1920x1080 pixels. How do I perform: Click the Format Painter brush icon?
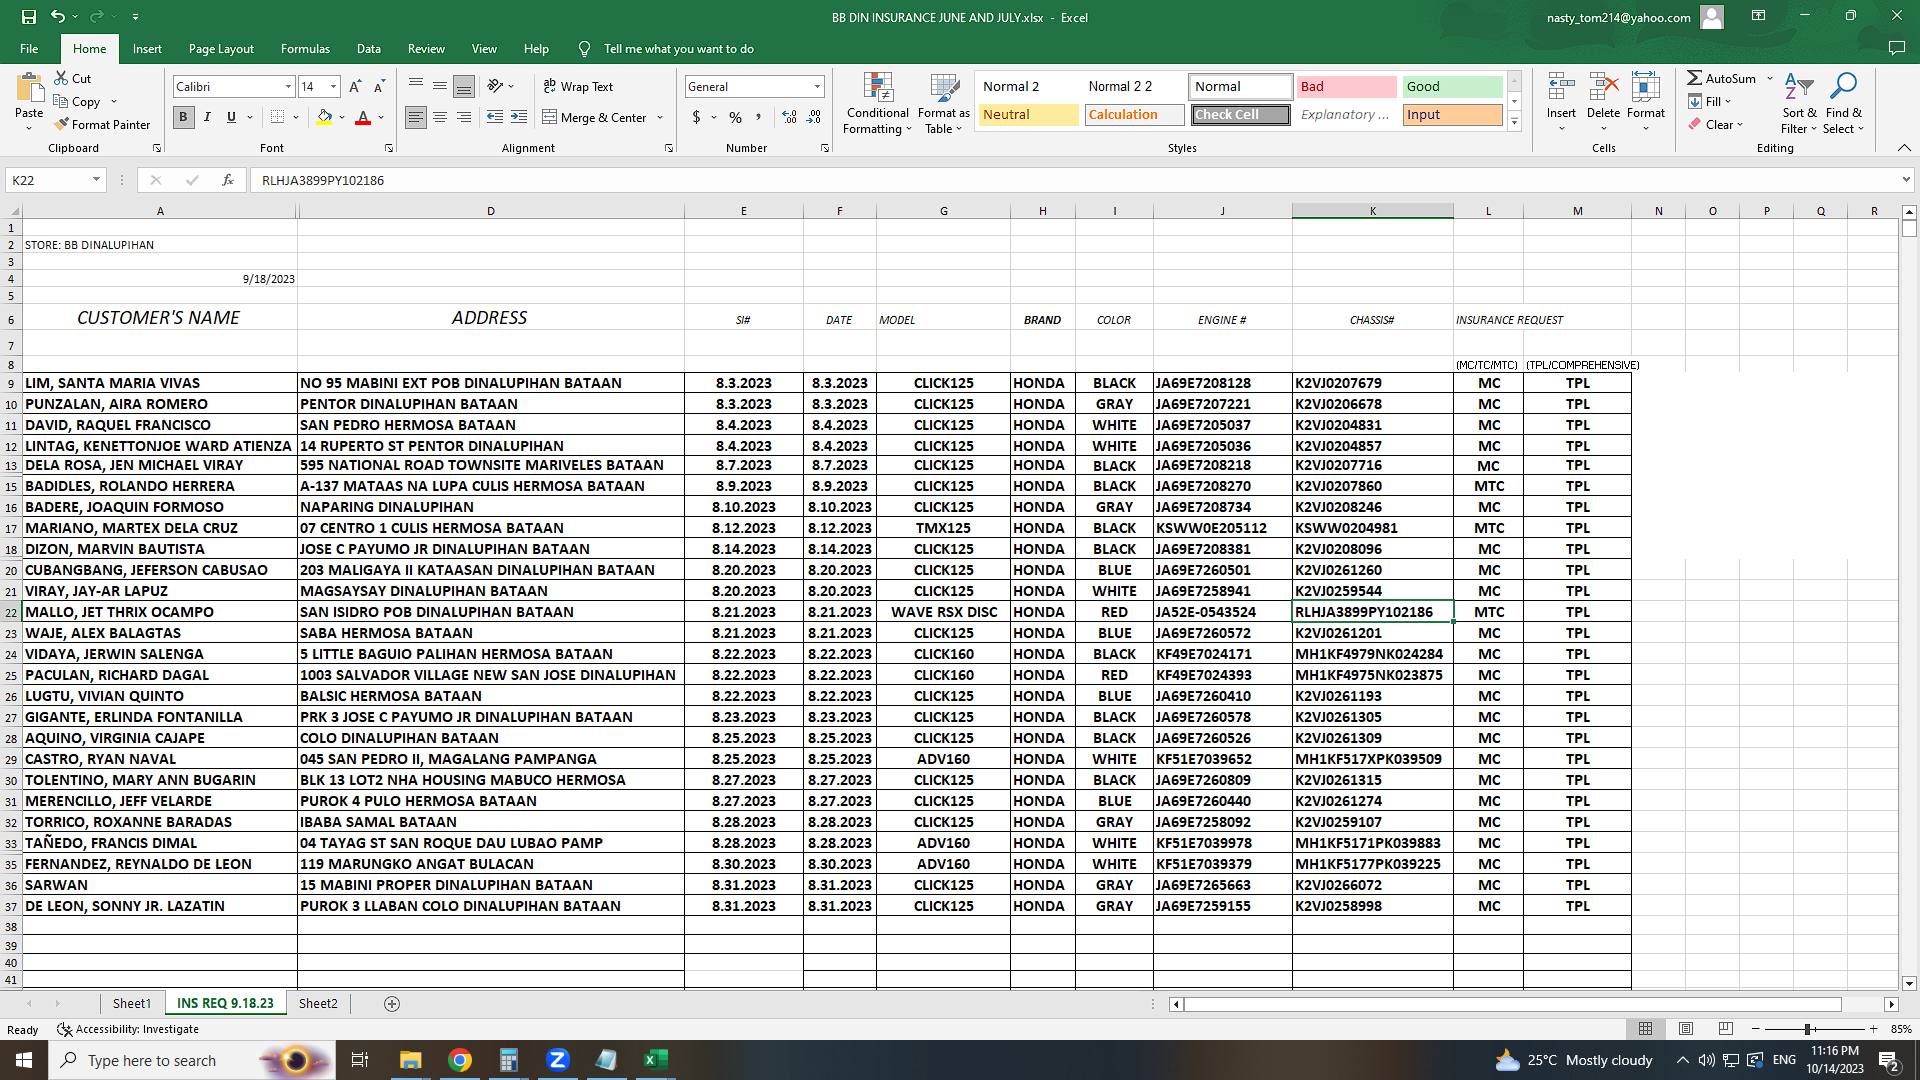click(x=62, y=125)
